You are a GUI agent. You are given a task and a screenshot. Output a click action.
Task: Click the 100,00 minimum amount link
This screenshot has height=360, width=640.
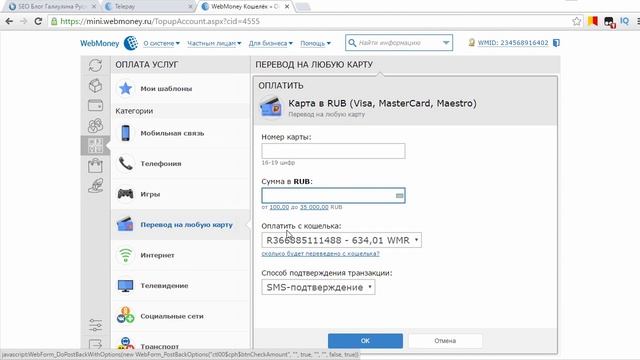click(279, 207)
